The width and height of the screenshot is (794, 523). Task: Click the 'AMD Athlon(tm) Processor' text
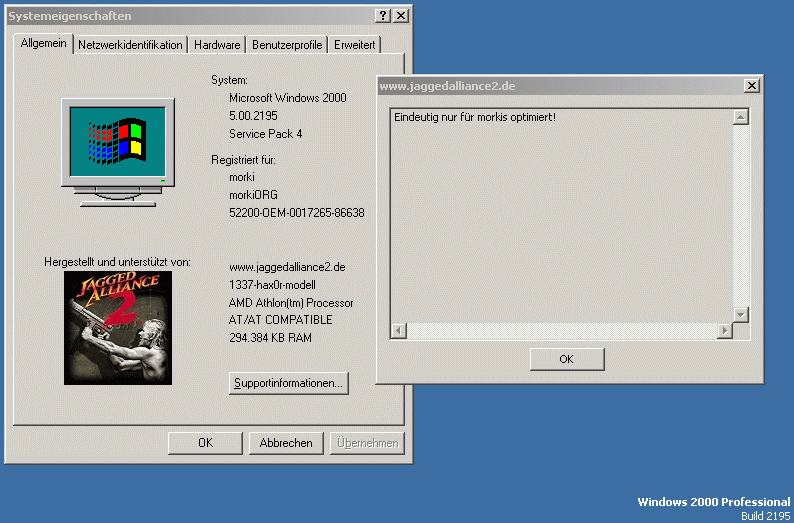click(x=291, y=303)
